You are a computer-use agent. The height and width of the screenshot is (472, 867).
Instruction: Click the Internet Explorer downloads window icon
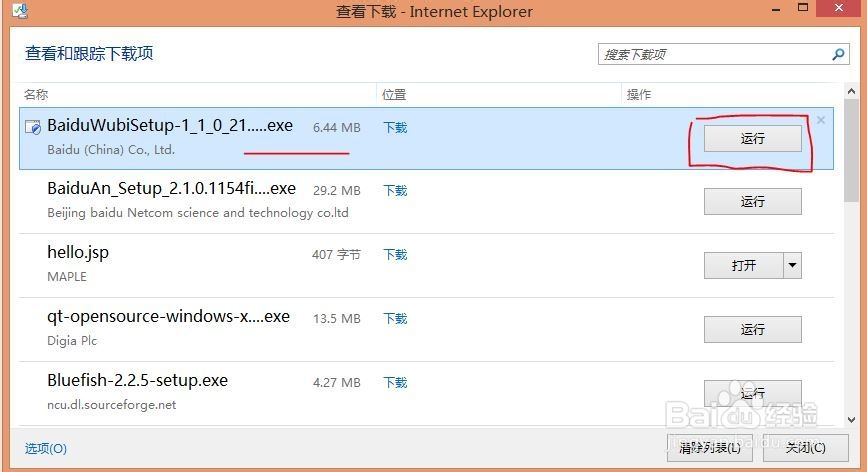point(20,11)
